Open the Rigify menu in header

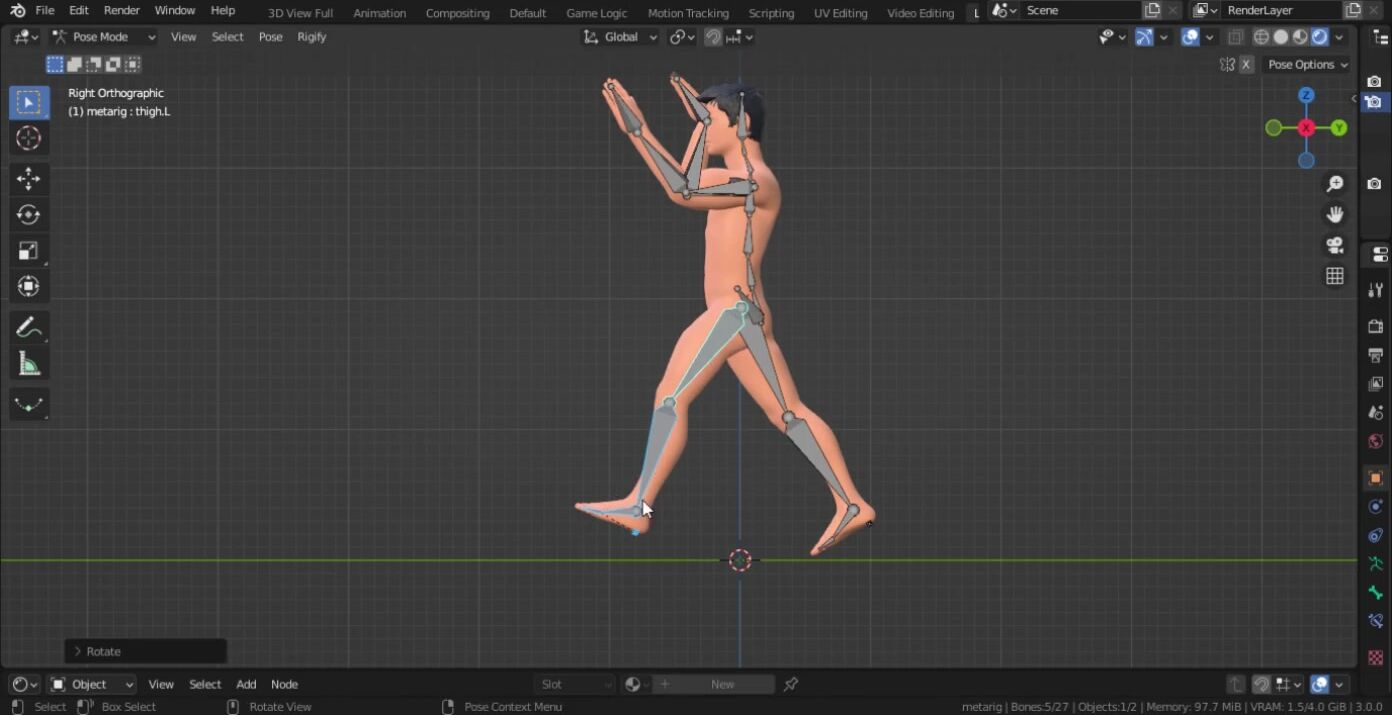pos(311,37)
